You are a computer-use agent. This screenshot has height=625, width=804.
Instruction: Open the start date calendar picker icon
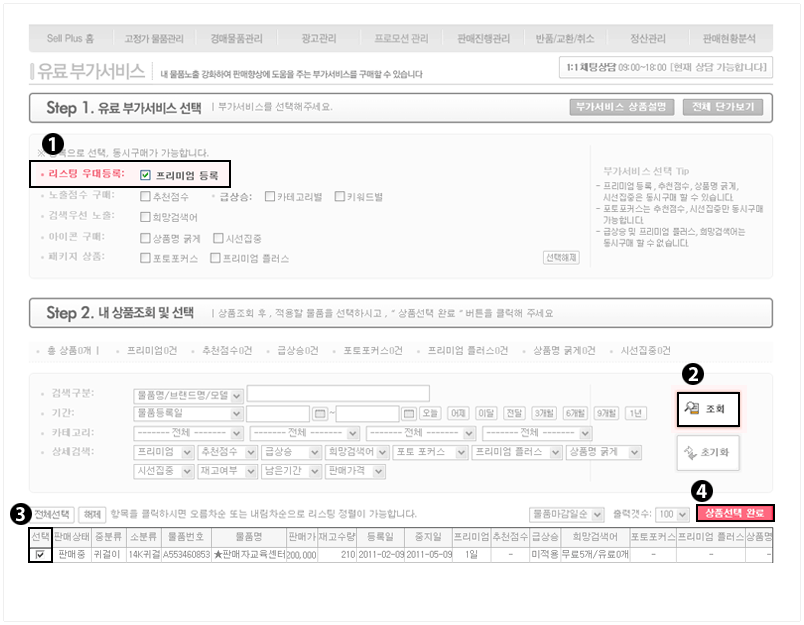321,413
